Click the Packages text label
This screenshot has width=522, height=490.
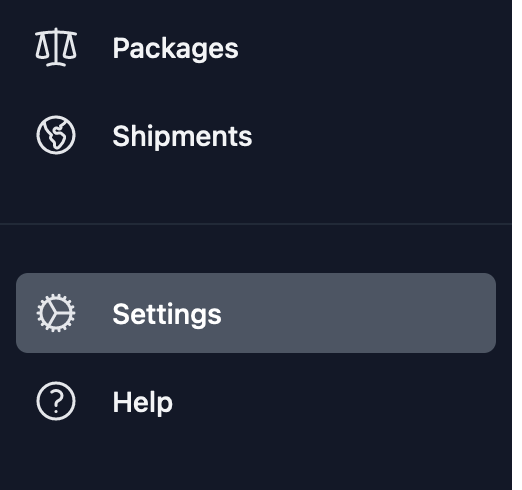(175, 49)
